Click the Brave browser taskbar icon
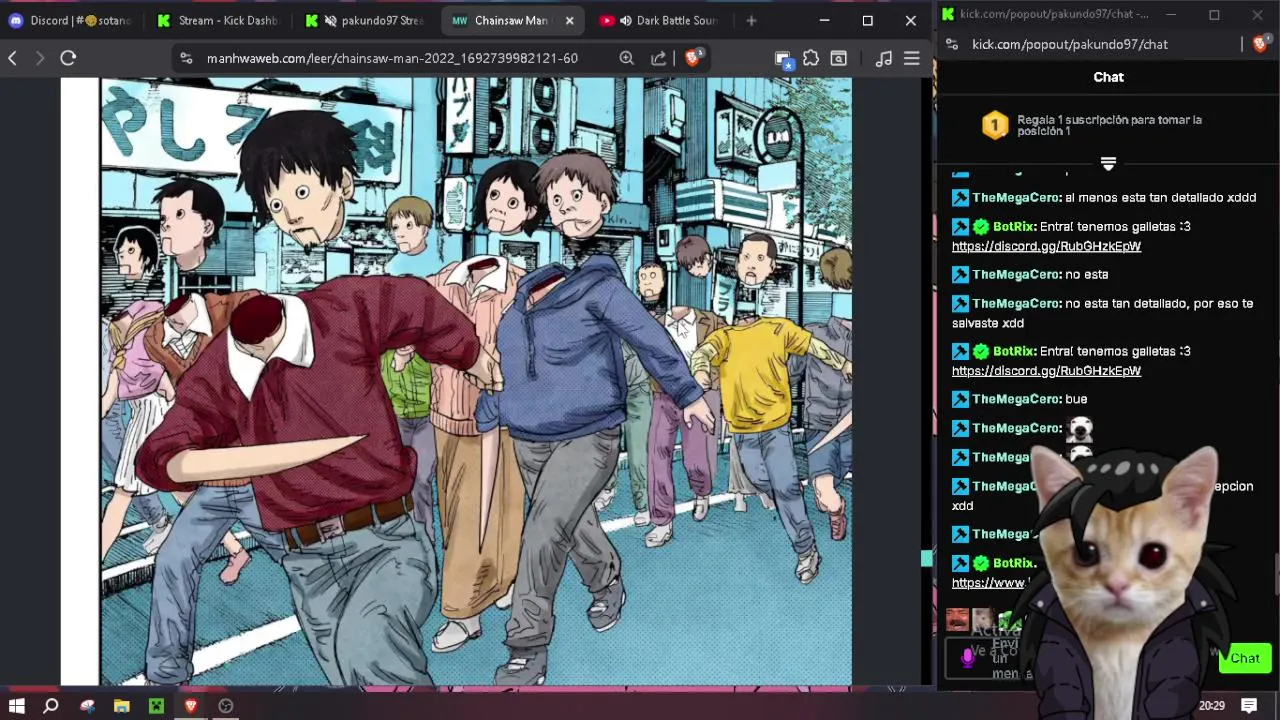The height and width of the screenshot is (720, 1280). pos(191,705)
